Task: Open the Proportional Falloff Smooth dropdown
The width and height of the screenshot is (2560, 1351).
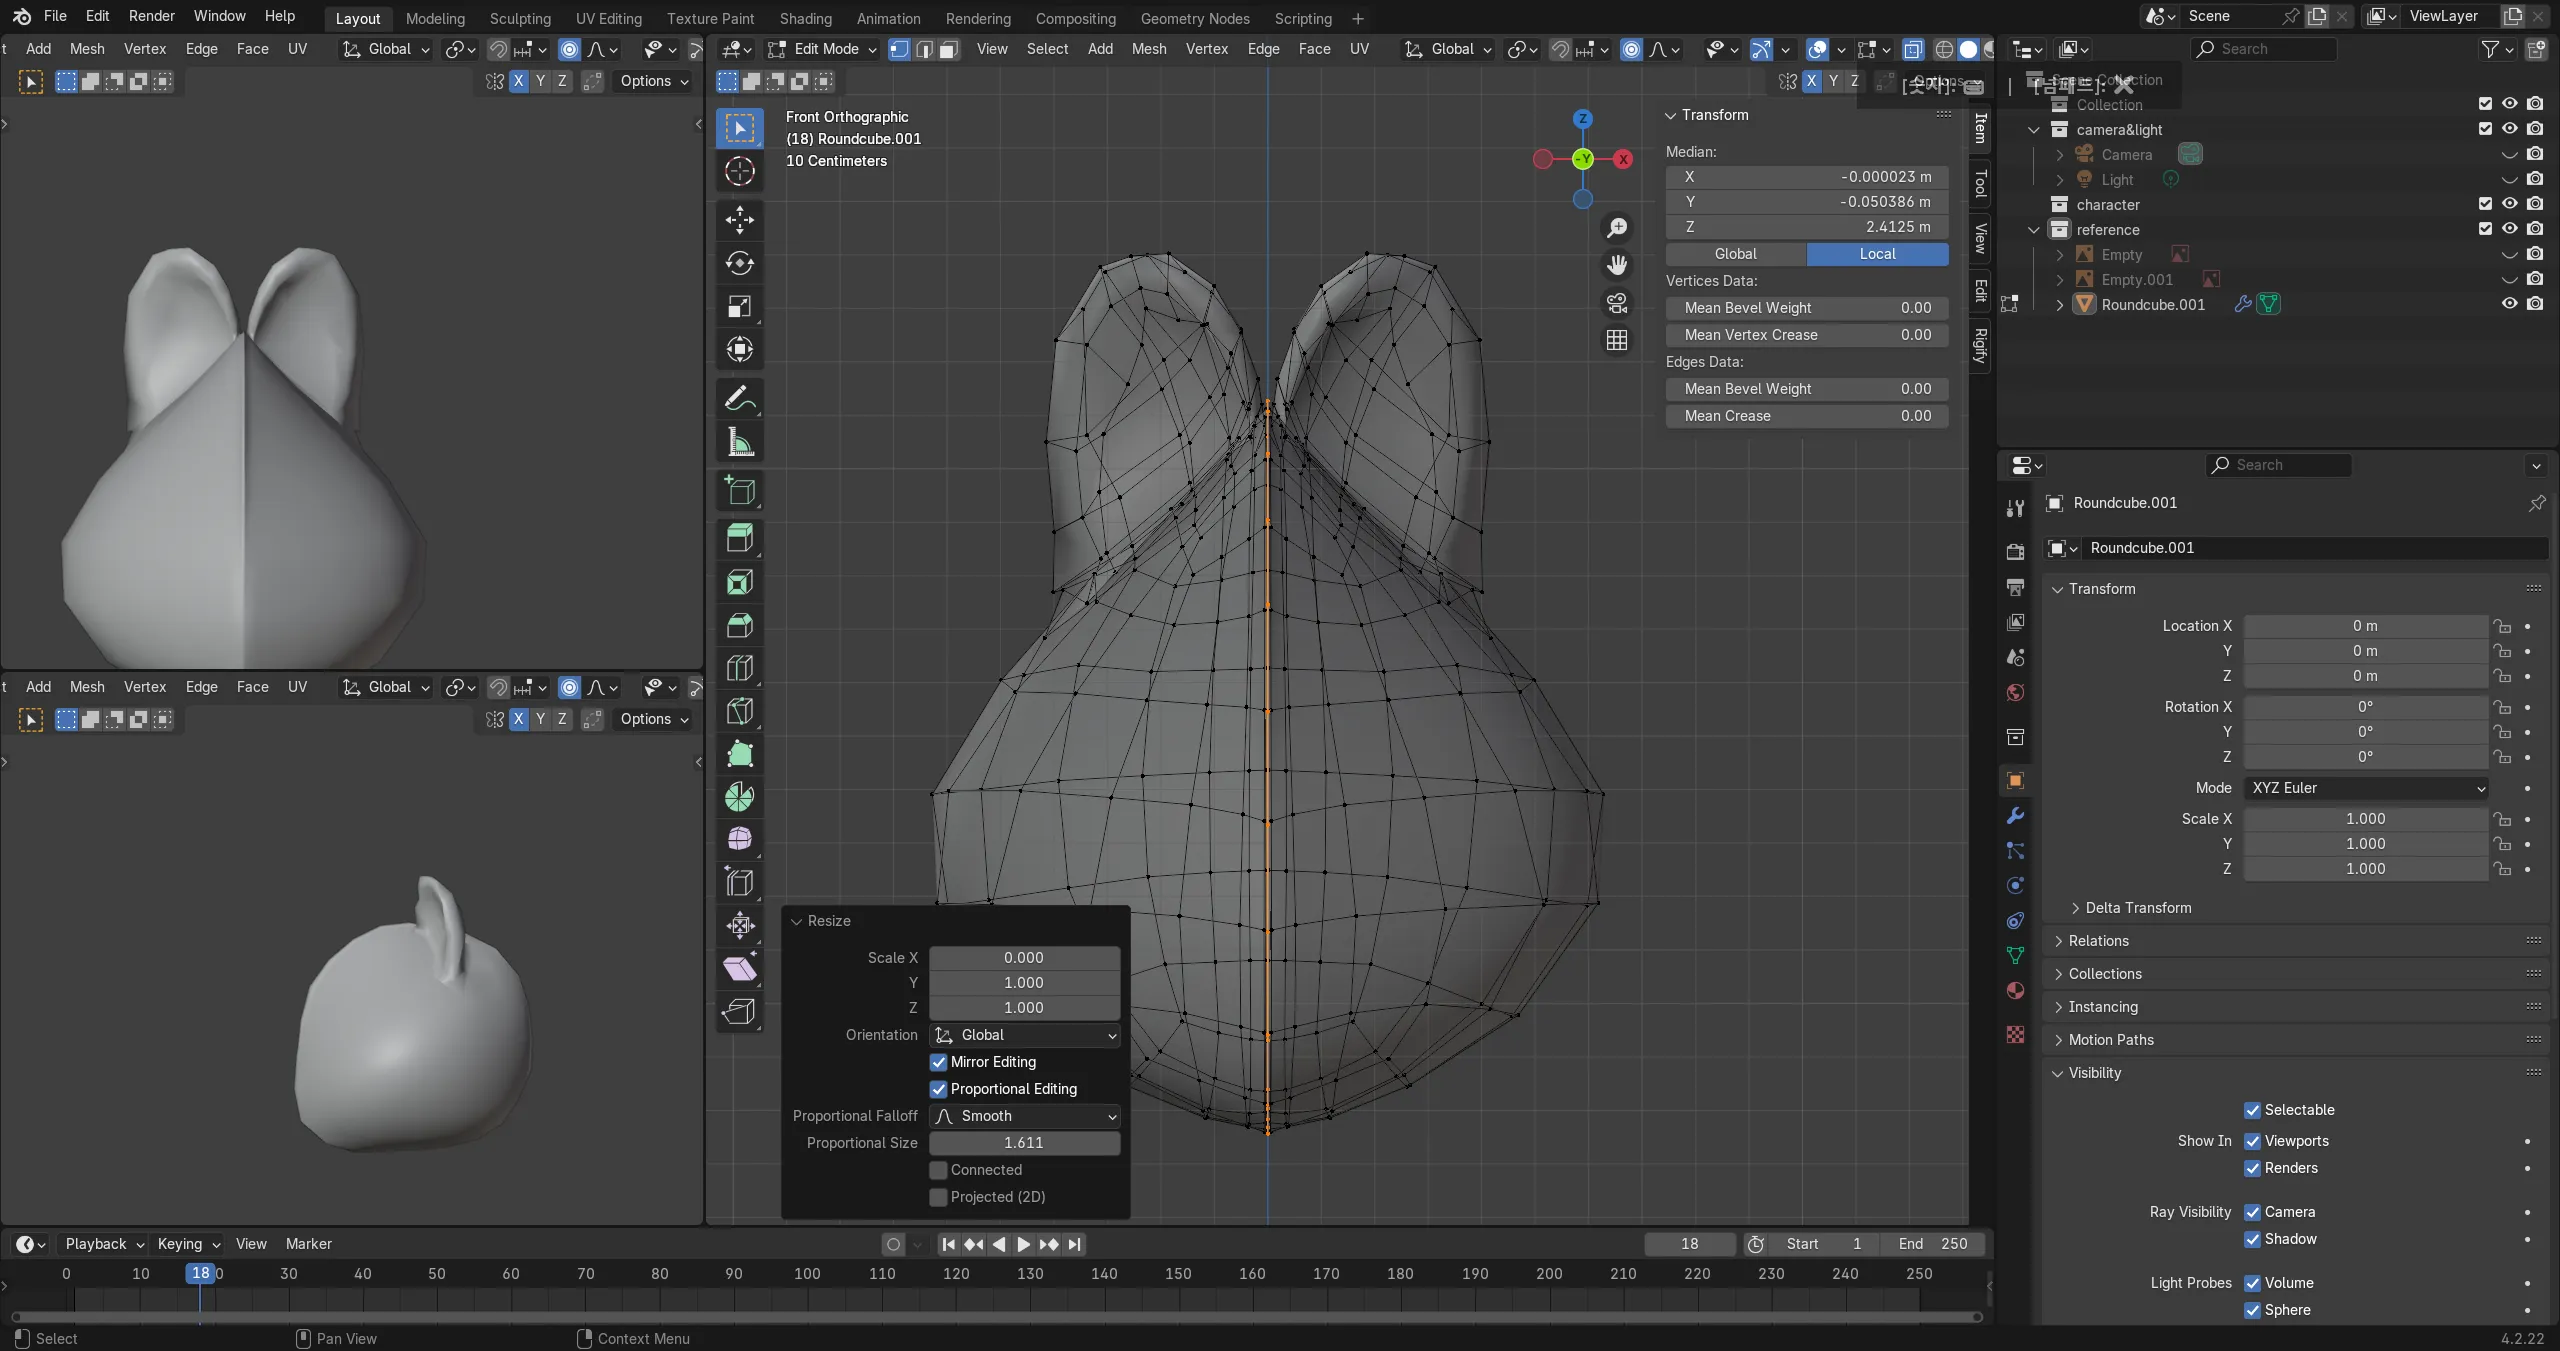Action: (x=1024, y=1116)
